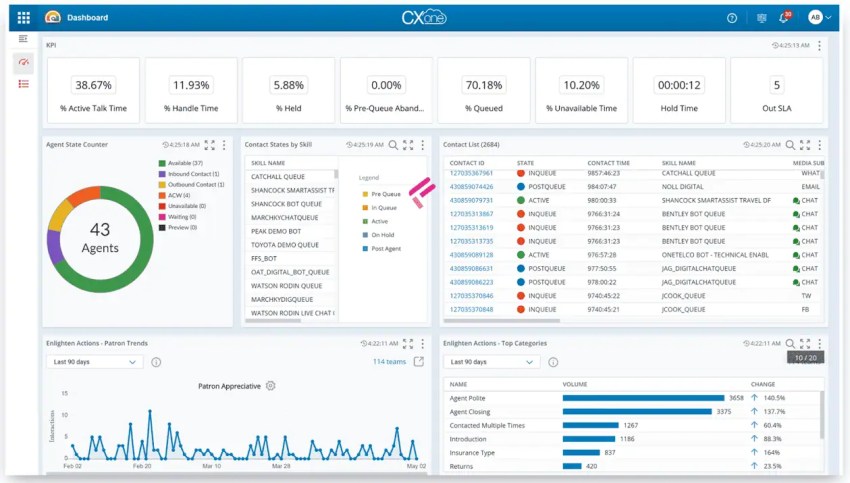Click the help question mark icon
The height and width of the screenshot is (483, 850).
point(732,18)
